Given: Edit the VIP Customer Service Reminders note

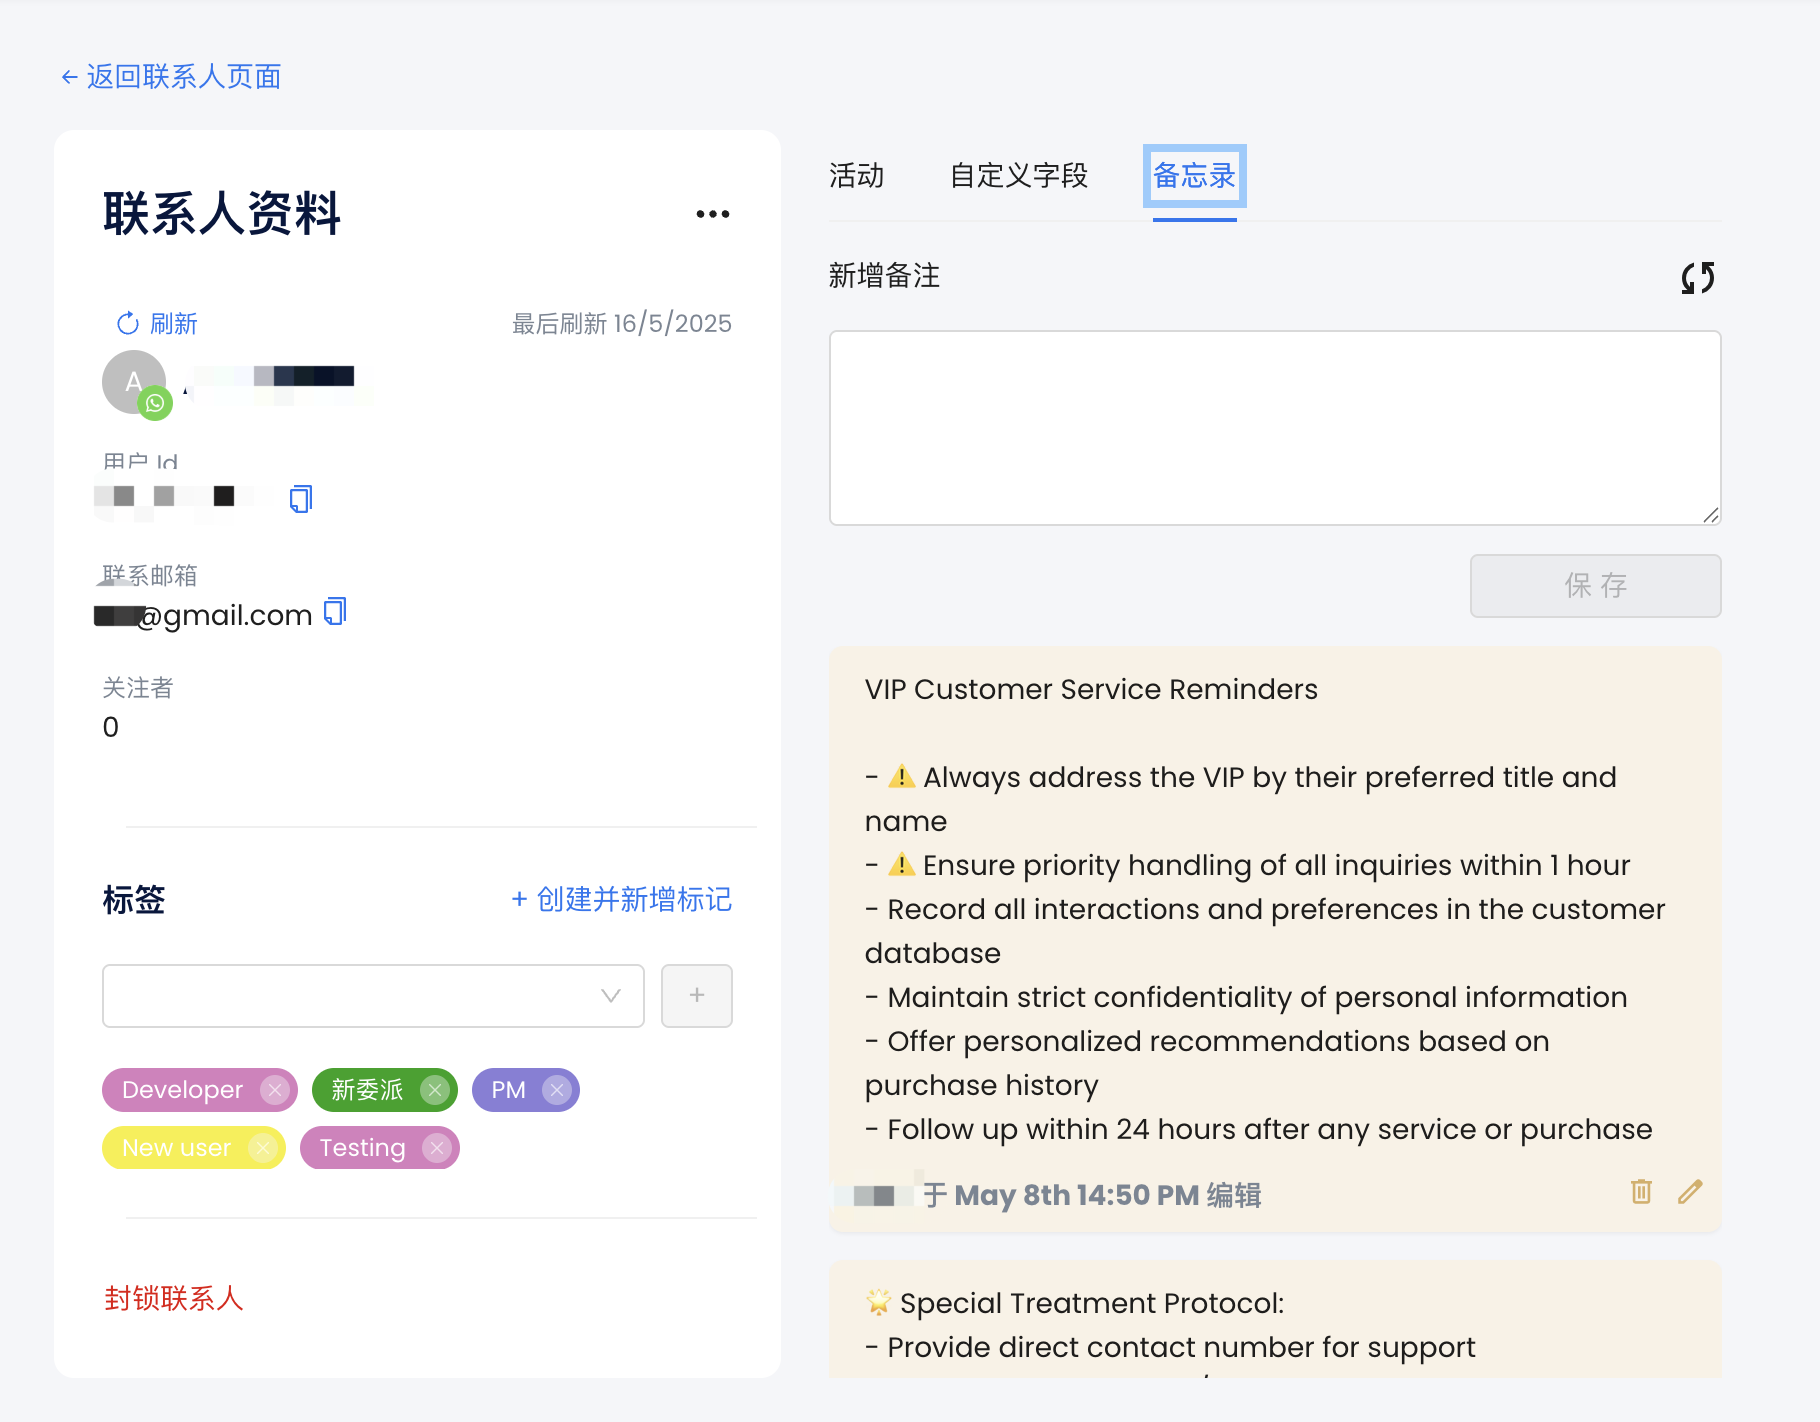Looking at the screenshot, I should point(1690,1191).
